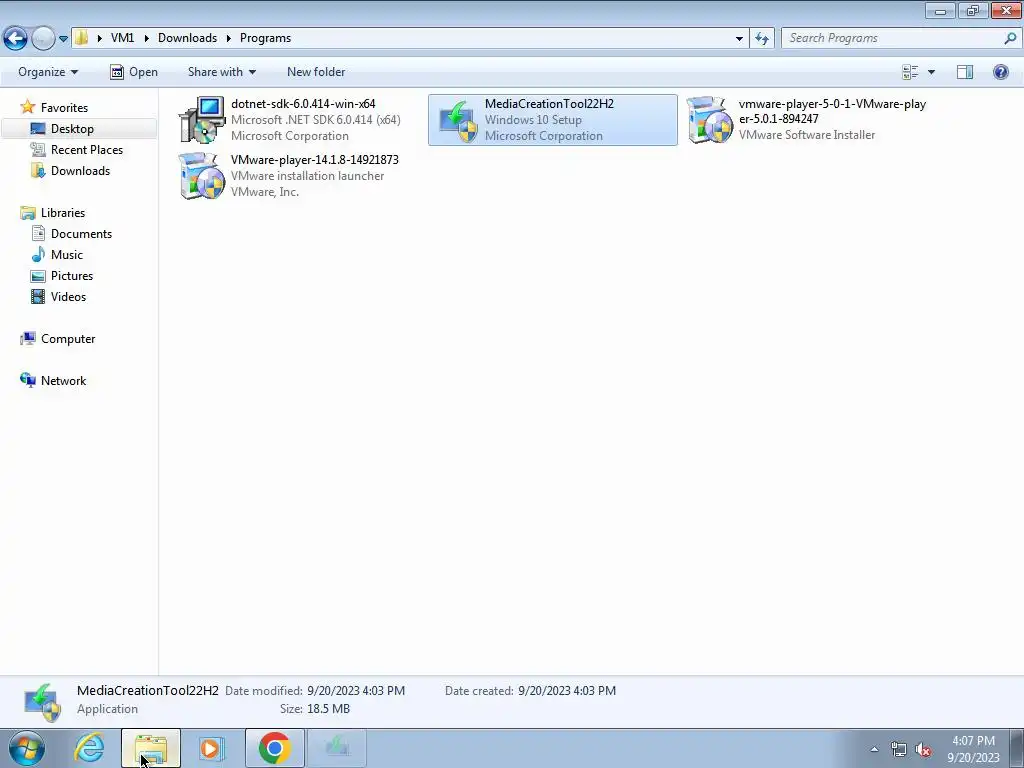Go back with the Back arrow button
The height and width of the screenshot is (768, 1024).
click(16, 38)
